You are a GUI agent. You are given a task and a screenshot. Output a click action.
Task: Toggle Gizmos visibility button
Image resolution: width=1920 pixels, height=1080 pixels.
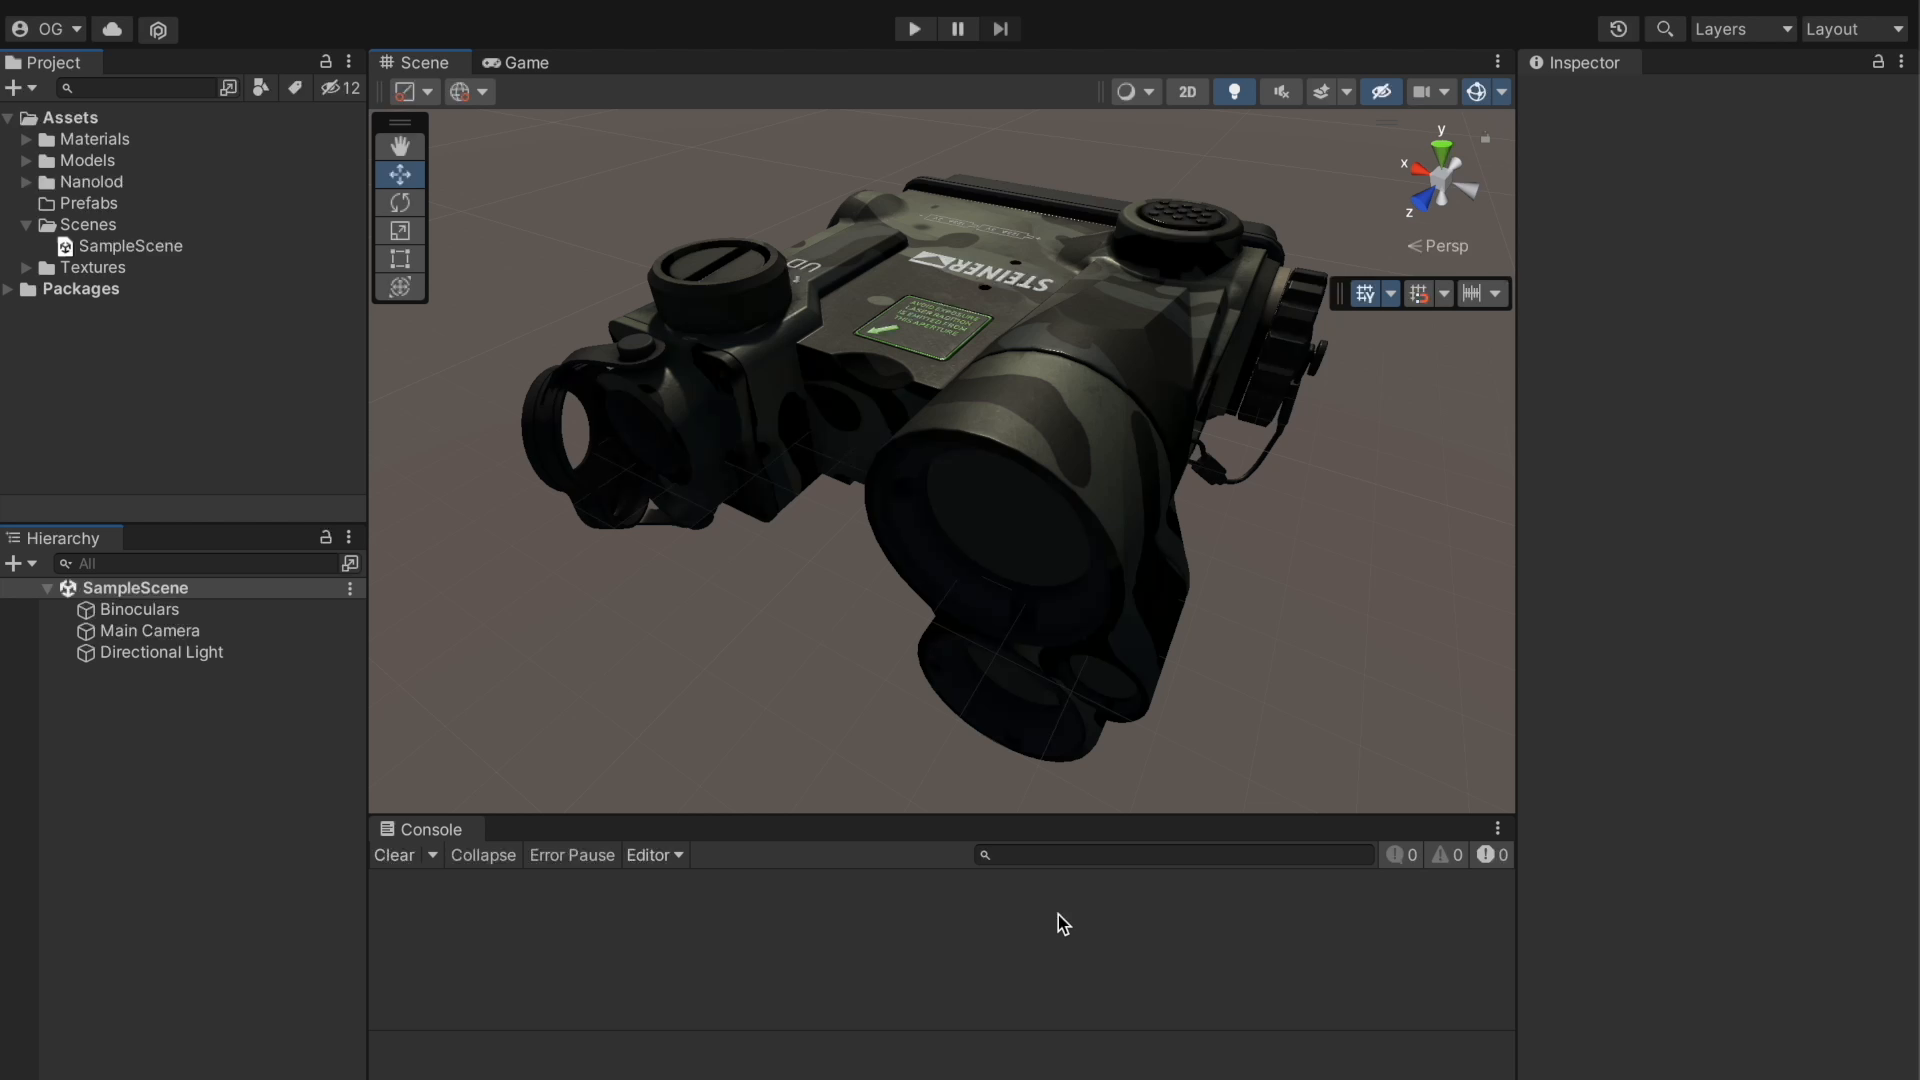pyautogui.click(x=1476, y=92)
